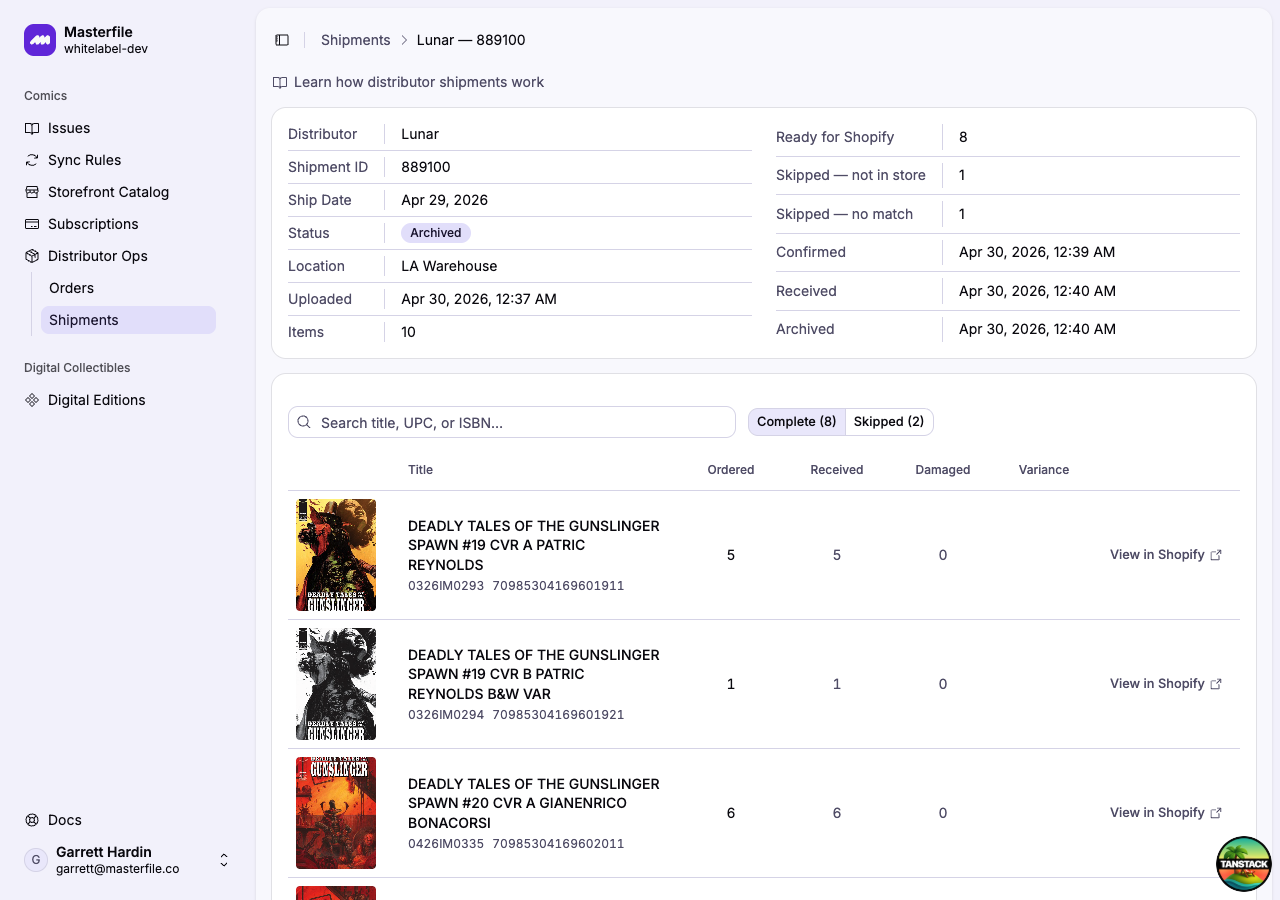
Task: Click the book icon beside Learn how link
Action: coord(280,82)
